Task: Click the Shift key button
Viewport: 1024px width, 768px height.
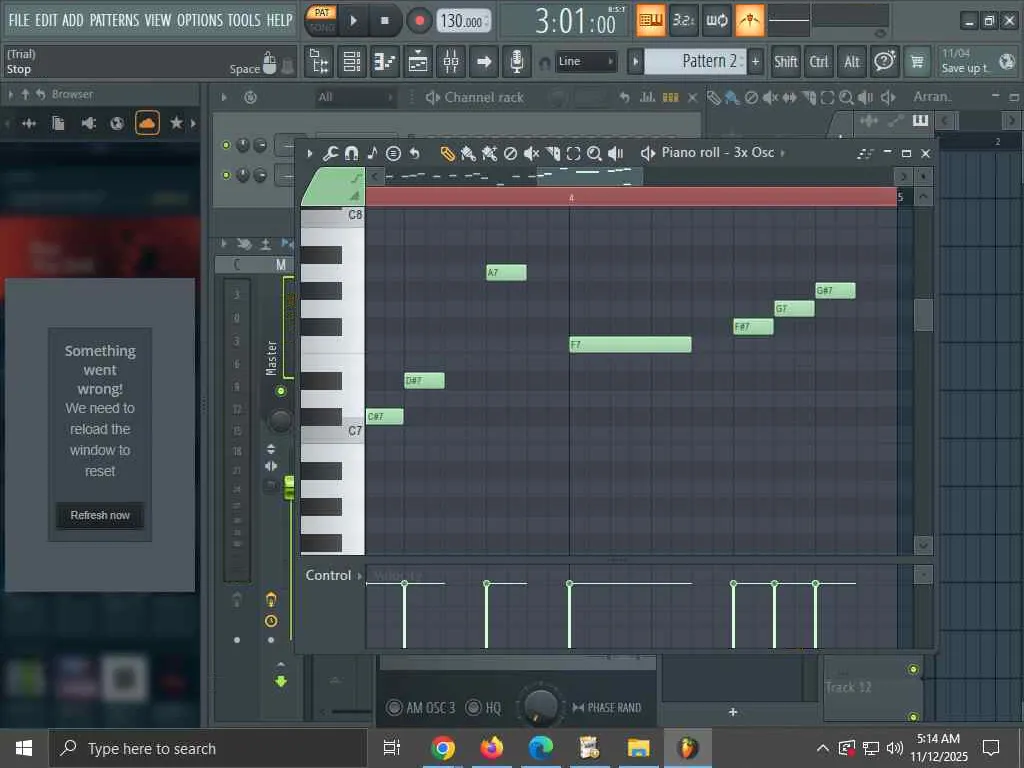Action: click(786, 62)
